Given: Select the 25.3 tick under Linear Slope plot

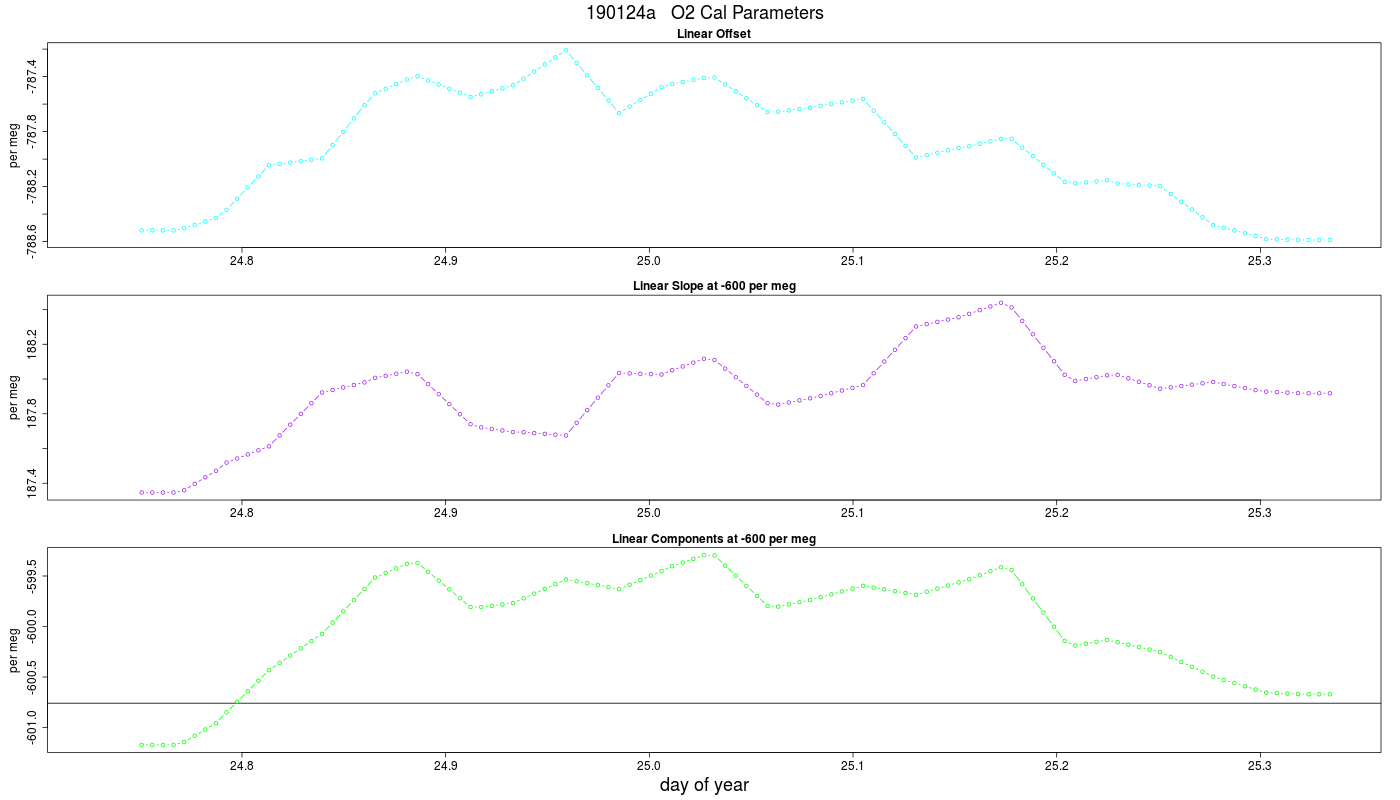Looking at the screenshot, I should point(1260,514).
